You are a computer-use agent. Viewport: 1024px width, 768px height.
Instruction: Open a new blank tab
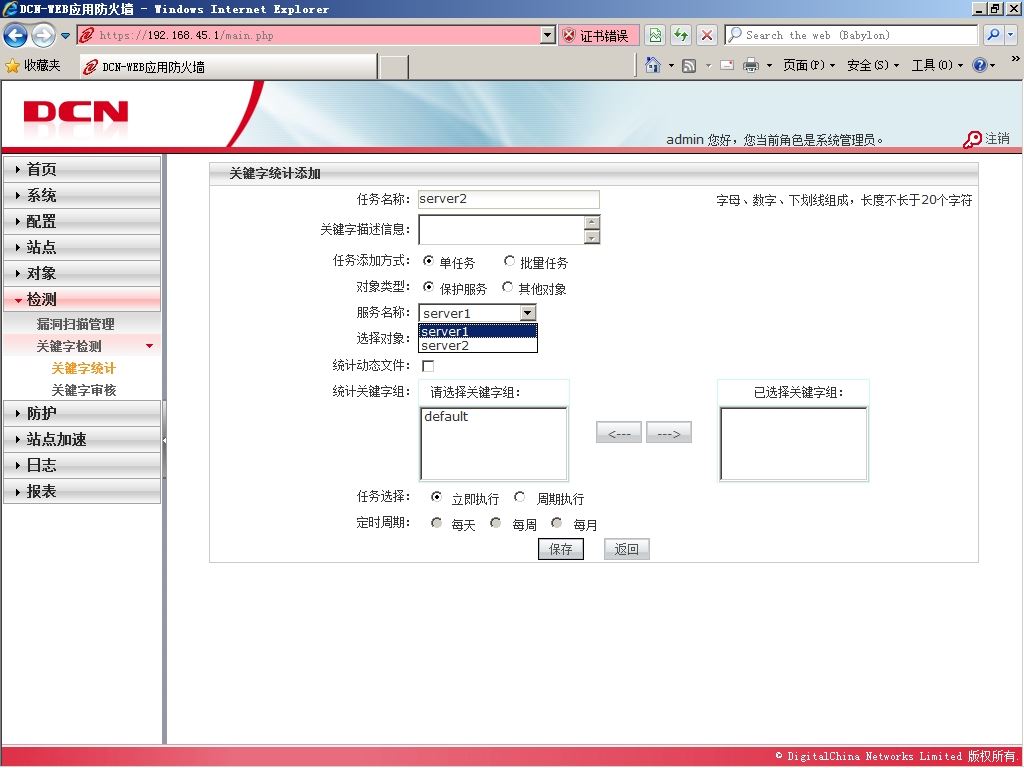(x=394, y=67)
